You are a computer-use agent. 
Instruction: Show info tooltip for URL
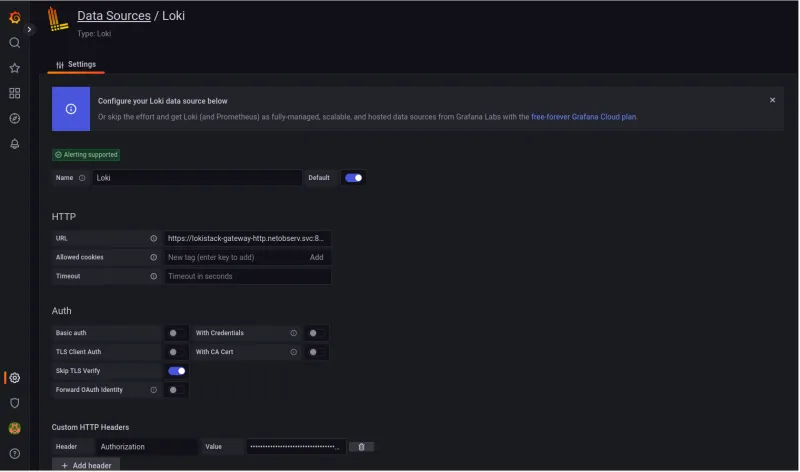point(154,238)
